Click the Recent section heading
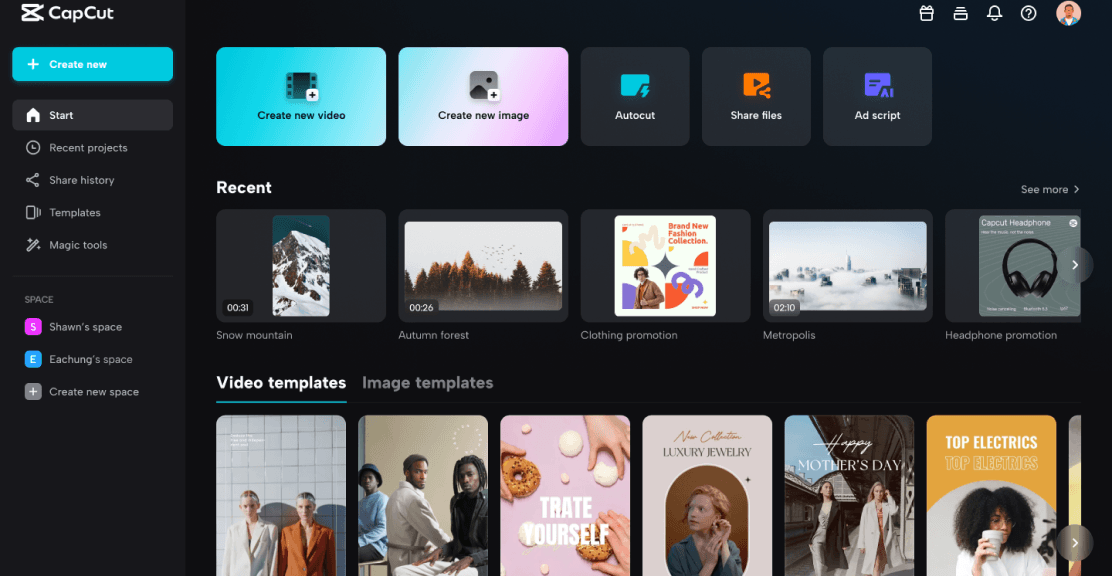Screen dimensions: 1112x576 click(244, 187)
